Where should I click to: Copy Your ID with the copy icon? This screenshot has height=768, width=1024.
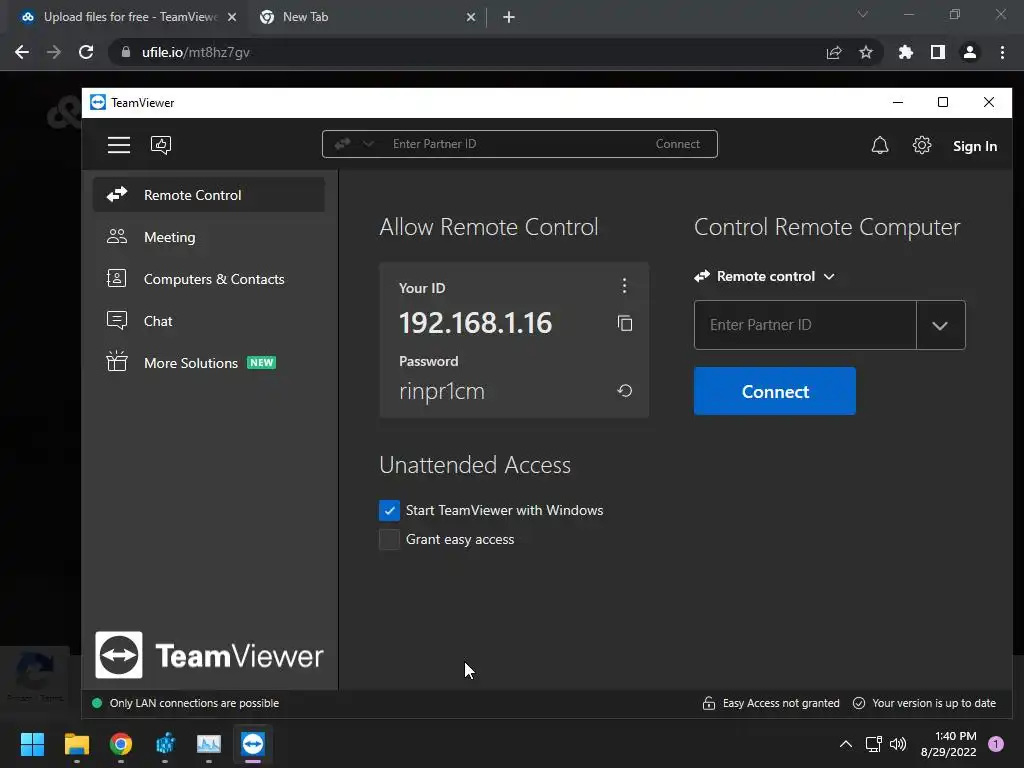624,323
